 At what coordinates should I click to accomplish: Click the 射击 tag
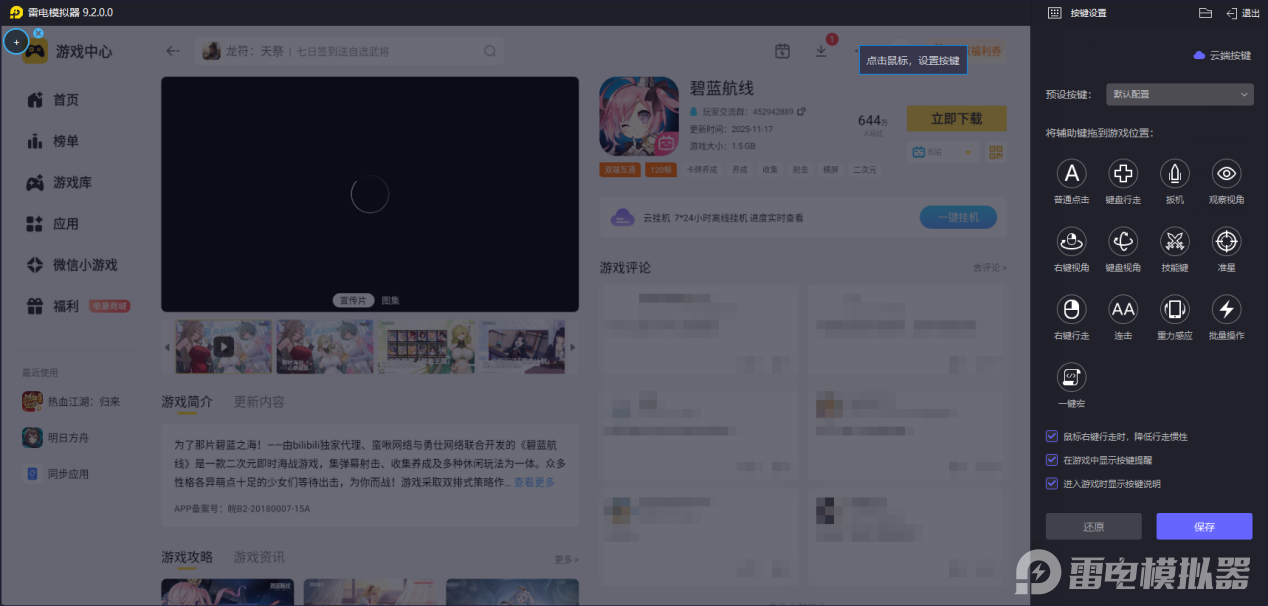click(799, 170)
